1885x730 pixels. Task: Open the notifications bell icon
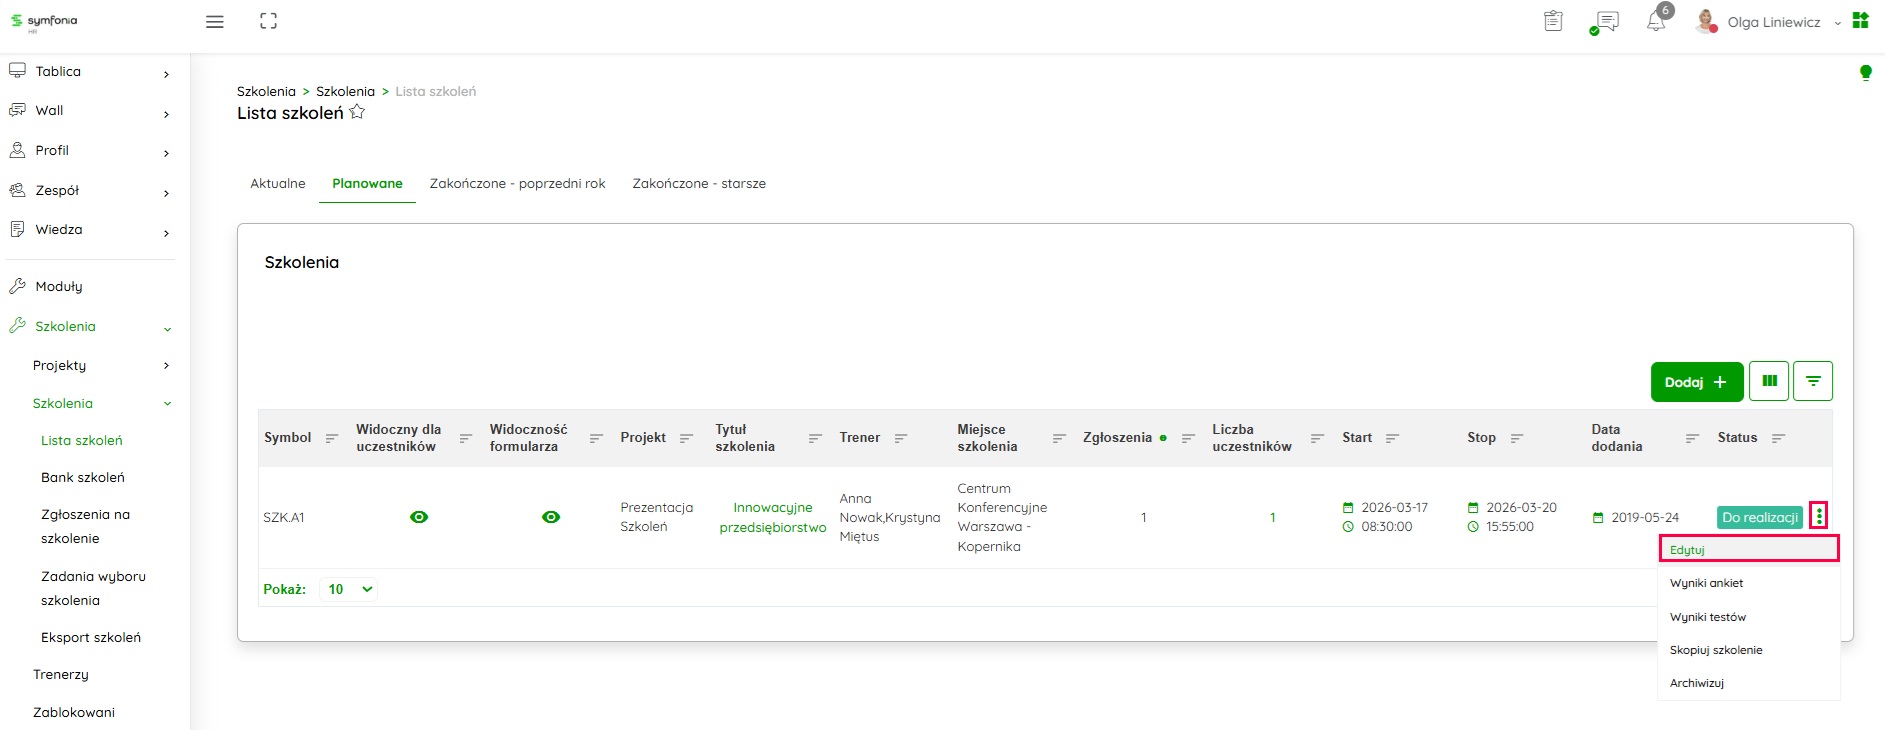[x=1656, y=21]
